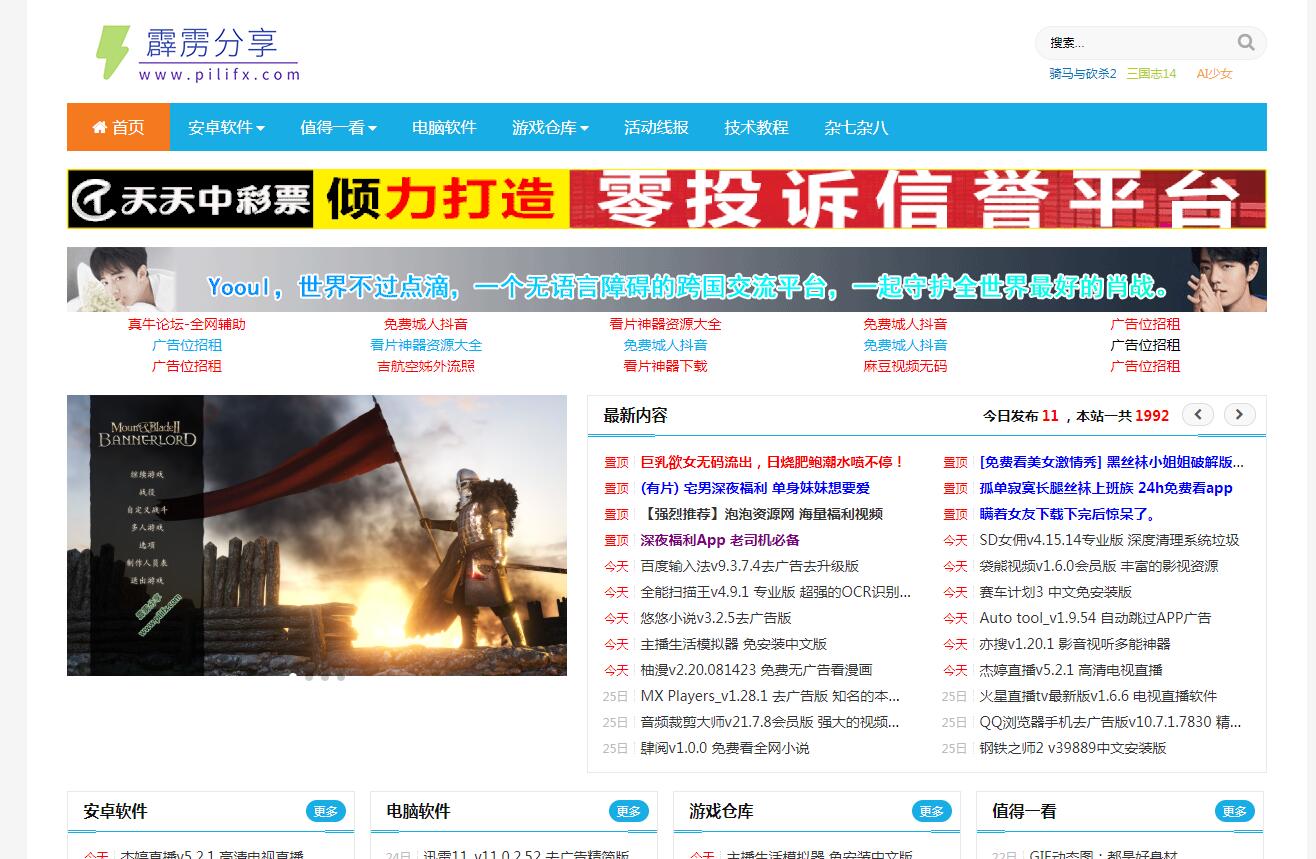Screen dimensions: 1316x859
Task: Click the 骑马与砍杀2 hot search tag
Action: click(x=1082, y=74)
